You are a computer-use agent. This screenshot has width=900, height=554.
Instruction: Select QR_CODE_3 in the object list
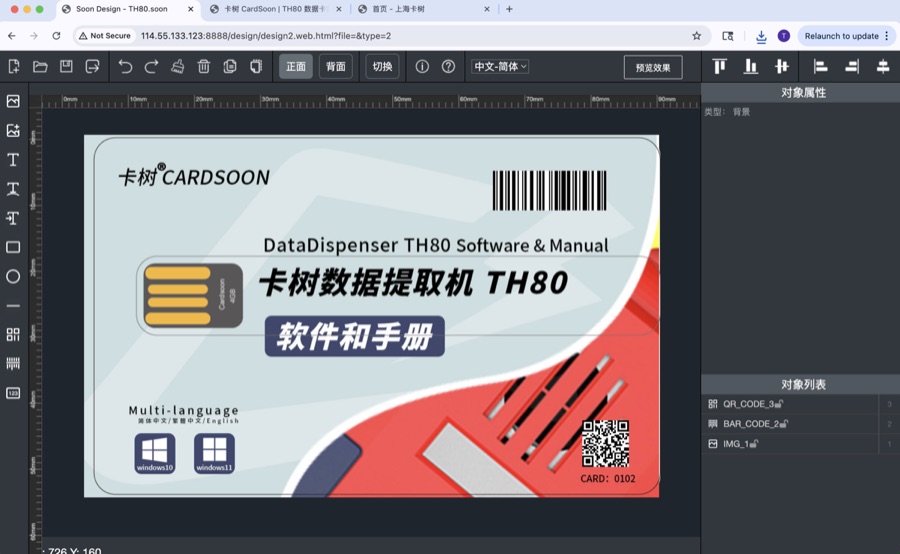(790, 404)
